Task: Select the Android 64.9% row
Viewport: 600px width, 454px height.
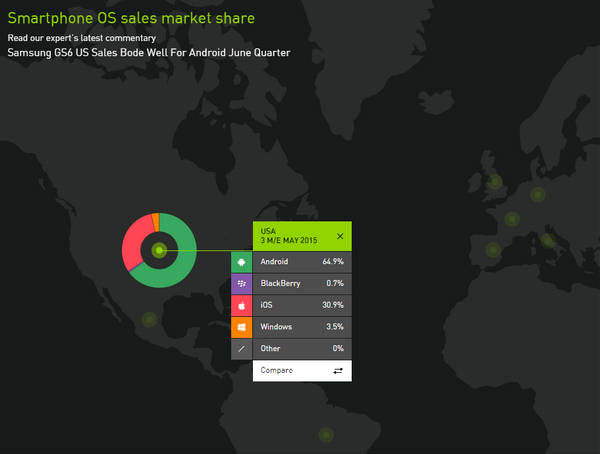Action: [x=302, y=262]
